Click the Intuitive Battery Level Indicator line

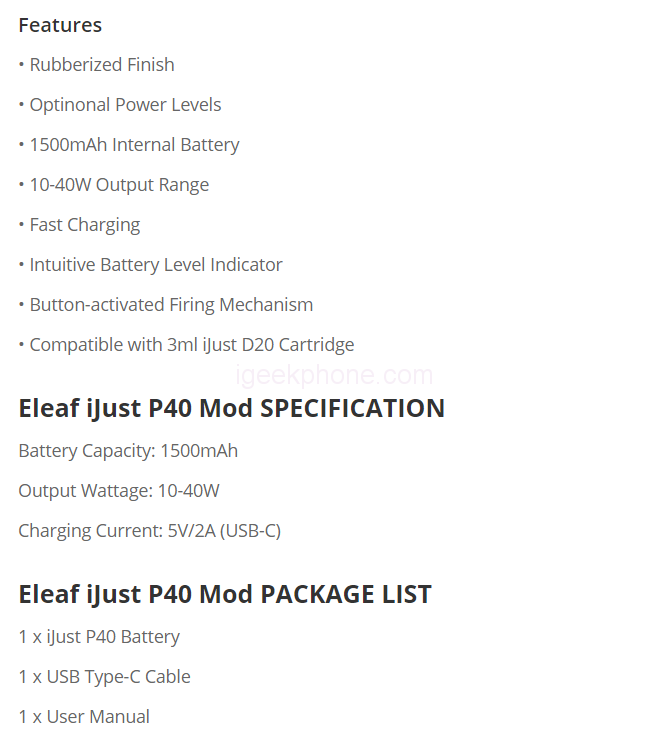[x=155, y=265]
